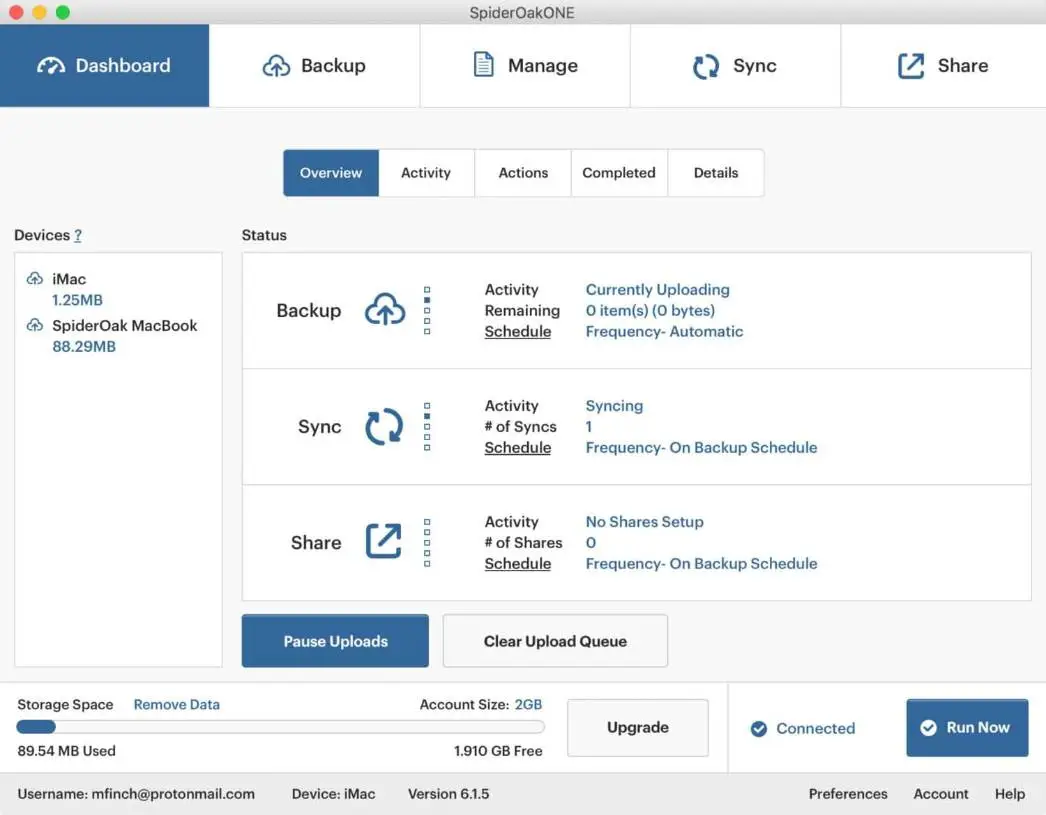Click the 1.25MB size under iMac
Image resolution: width=1046 pixels, height=815 pixels.
pos(77,300)
